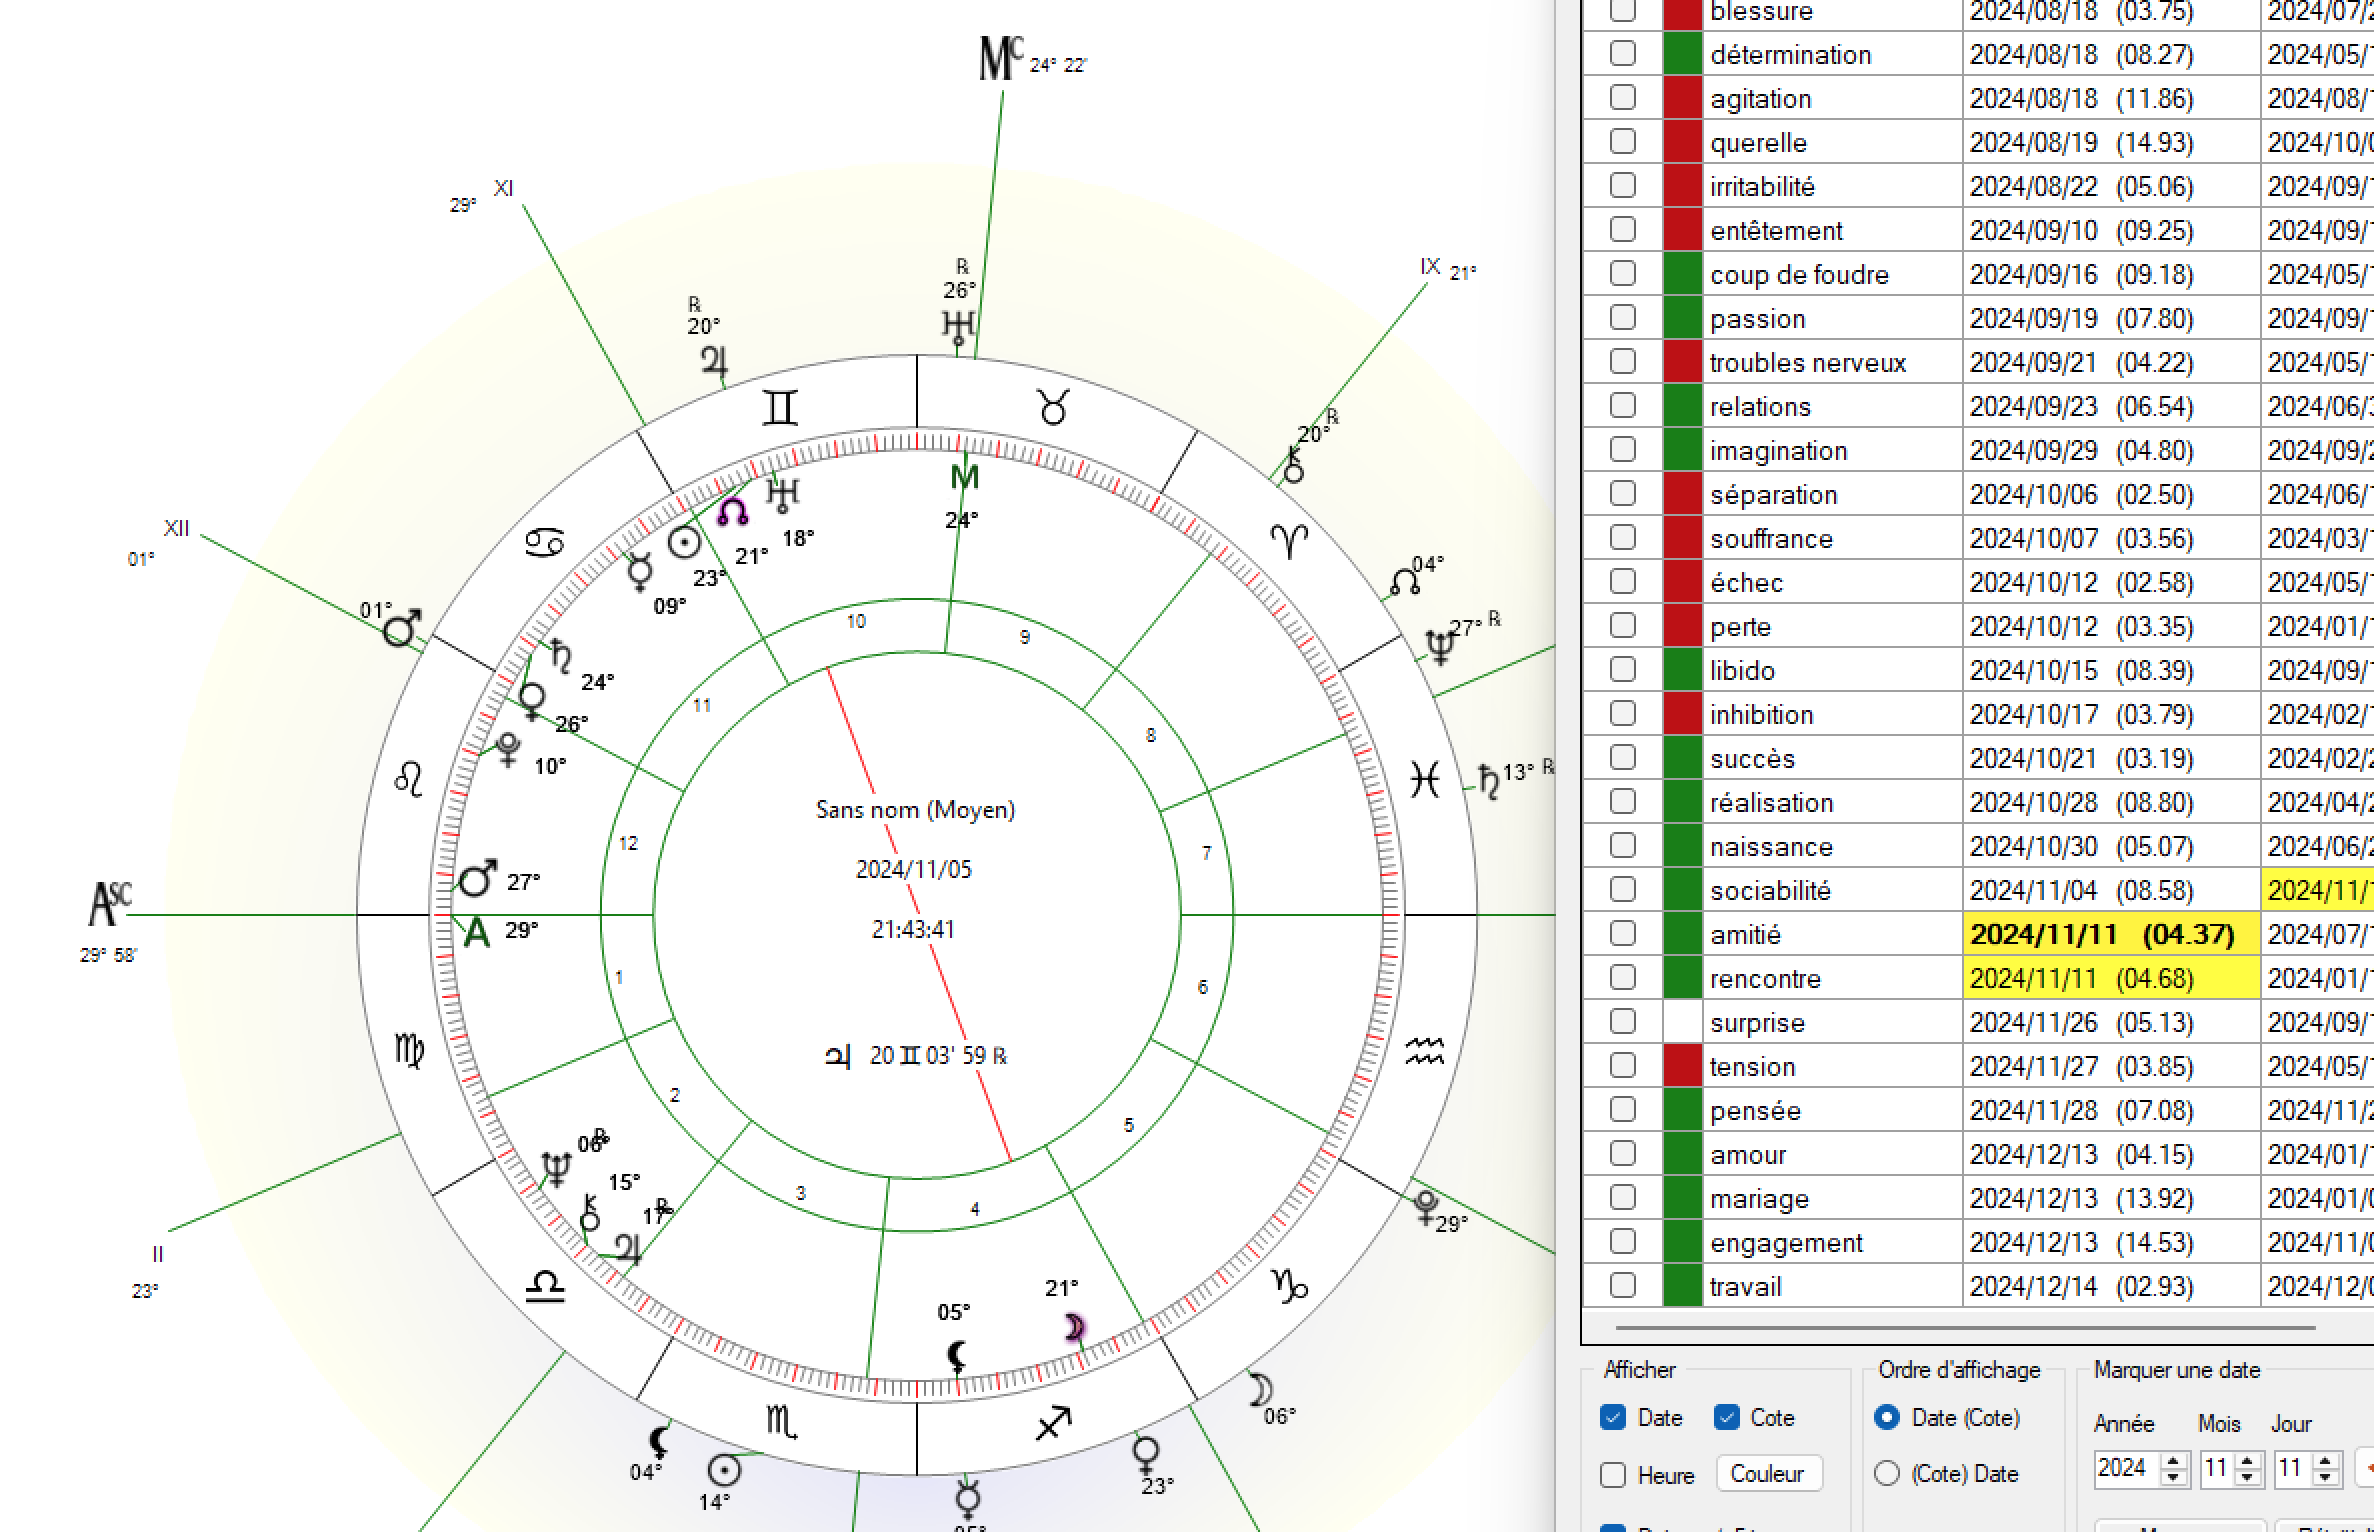2374x1532 pixels.
Task: Tick the checkbox for the amitié row
Action: (x=1622, y=934)
